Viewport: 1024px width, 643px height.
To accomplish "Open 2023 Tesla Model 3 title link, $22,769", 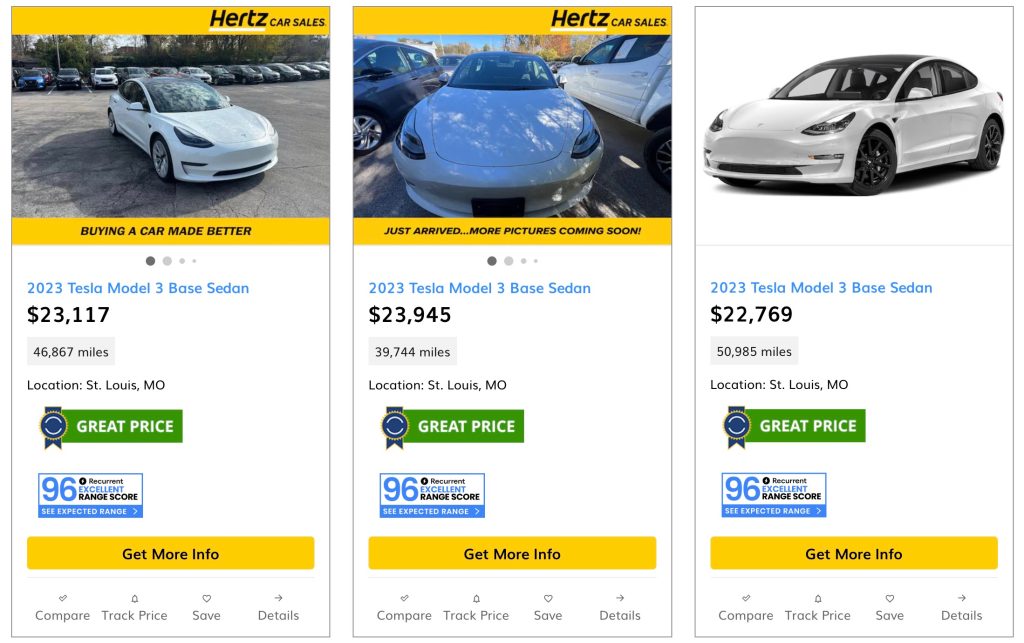I will coord(821,288).
